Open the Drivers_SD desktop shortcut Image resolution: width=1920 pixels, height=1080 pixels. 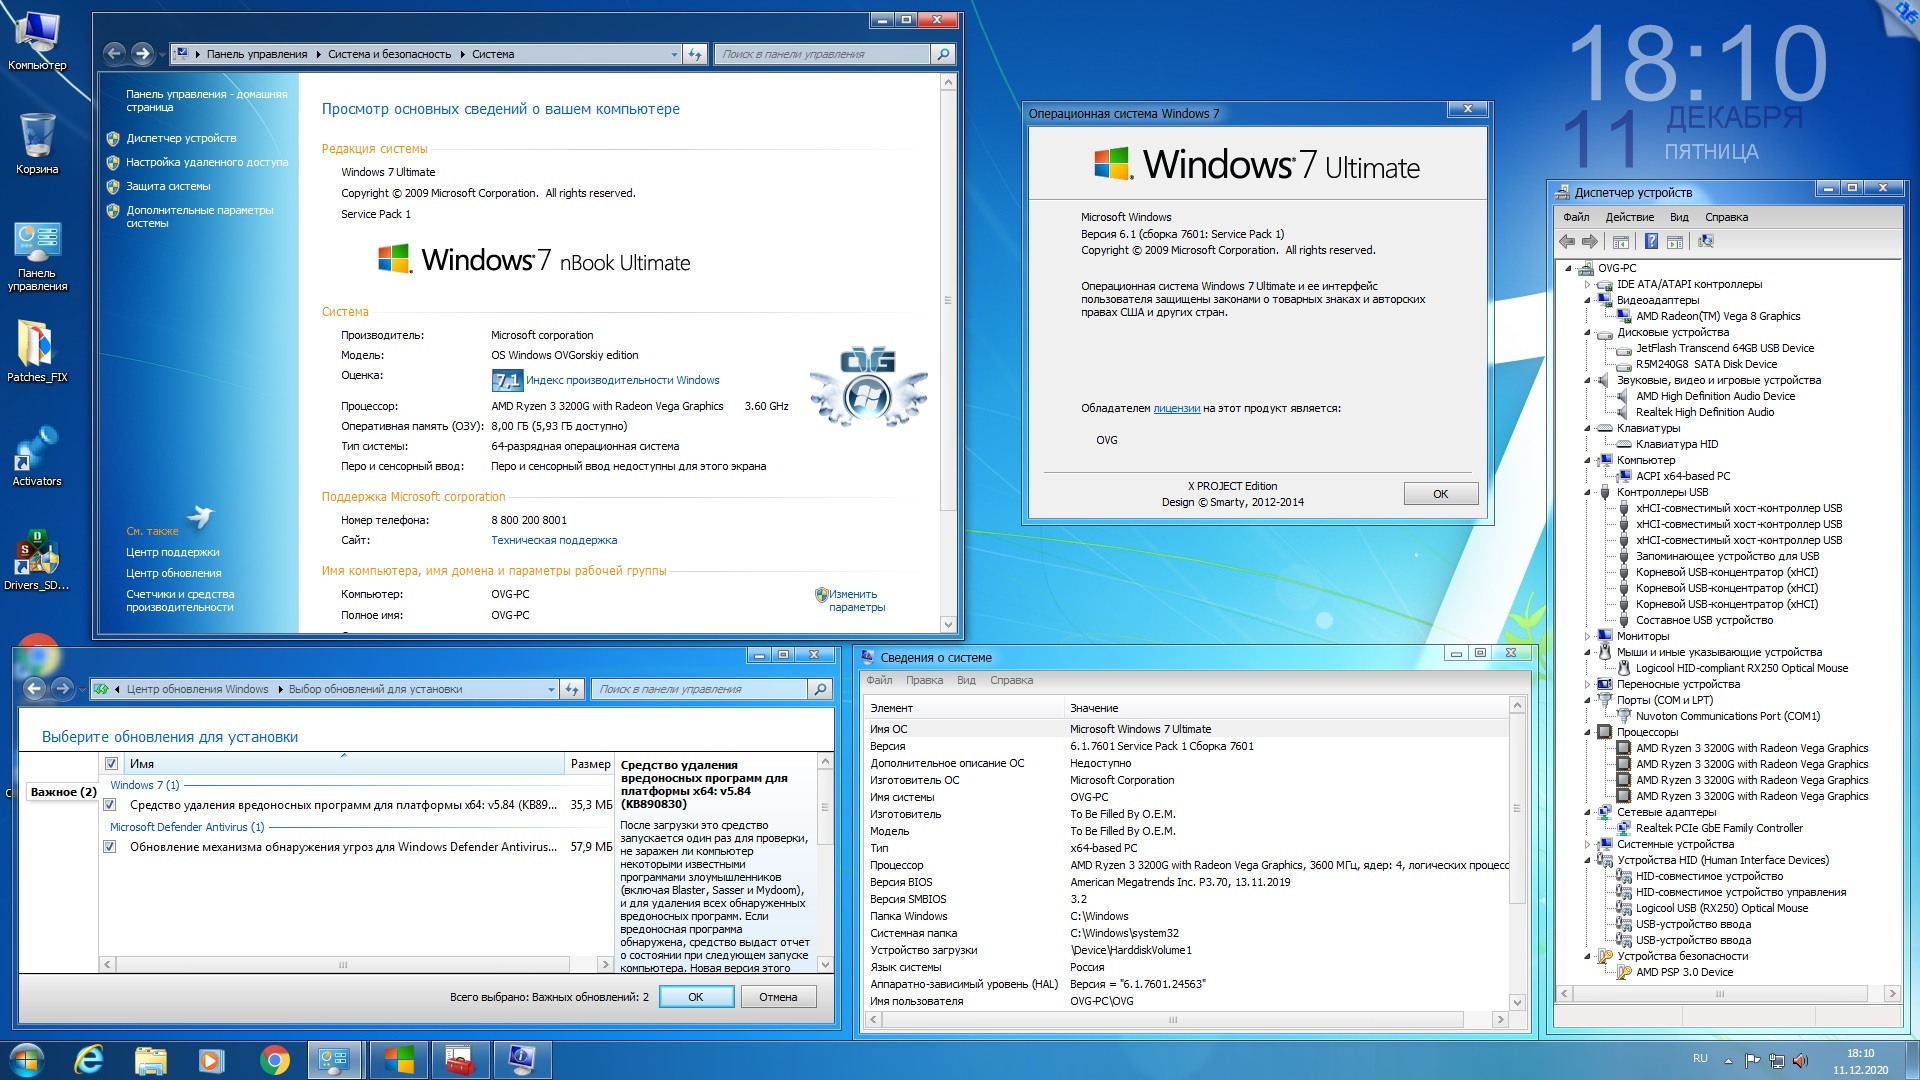(37, 560)
